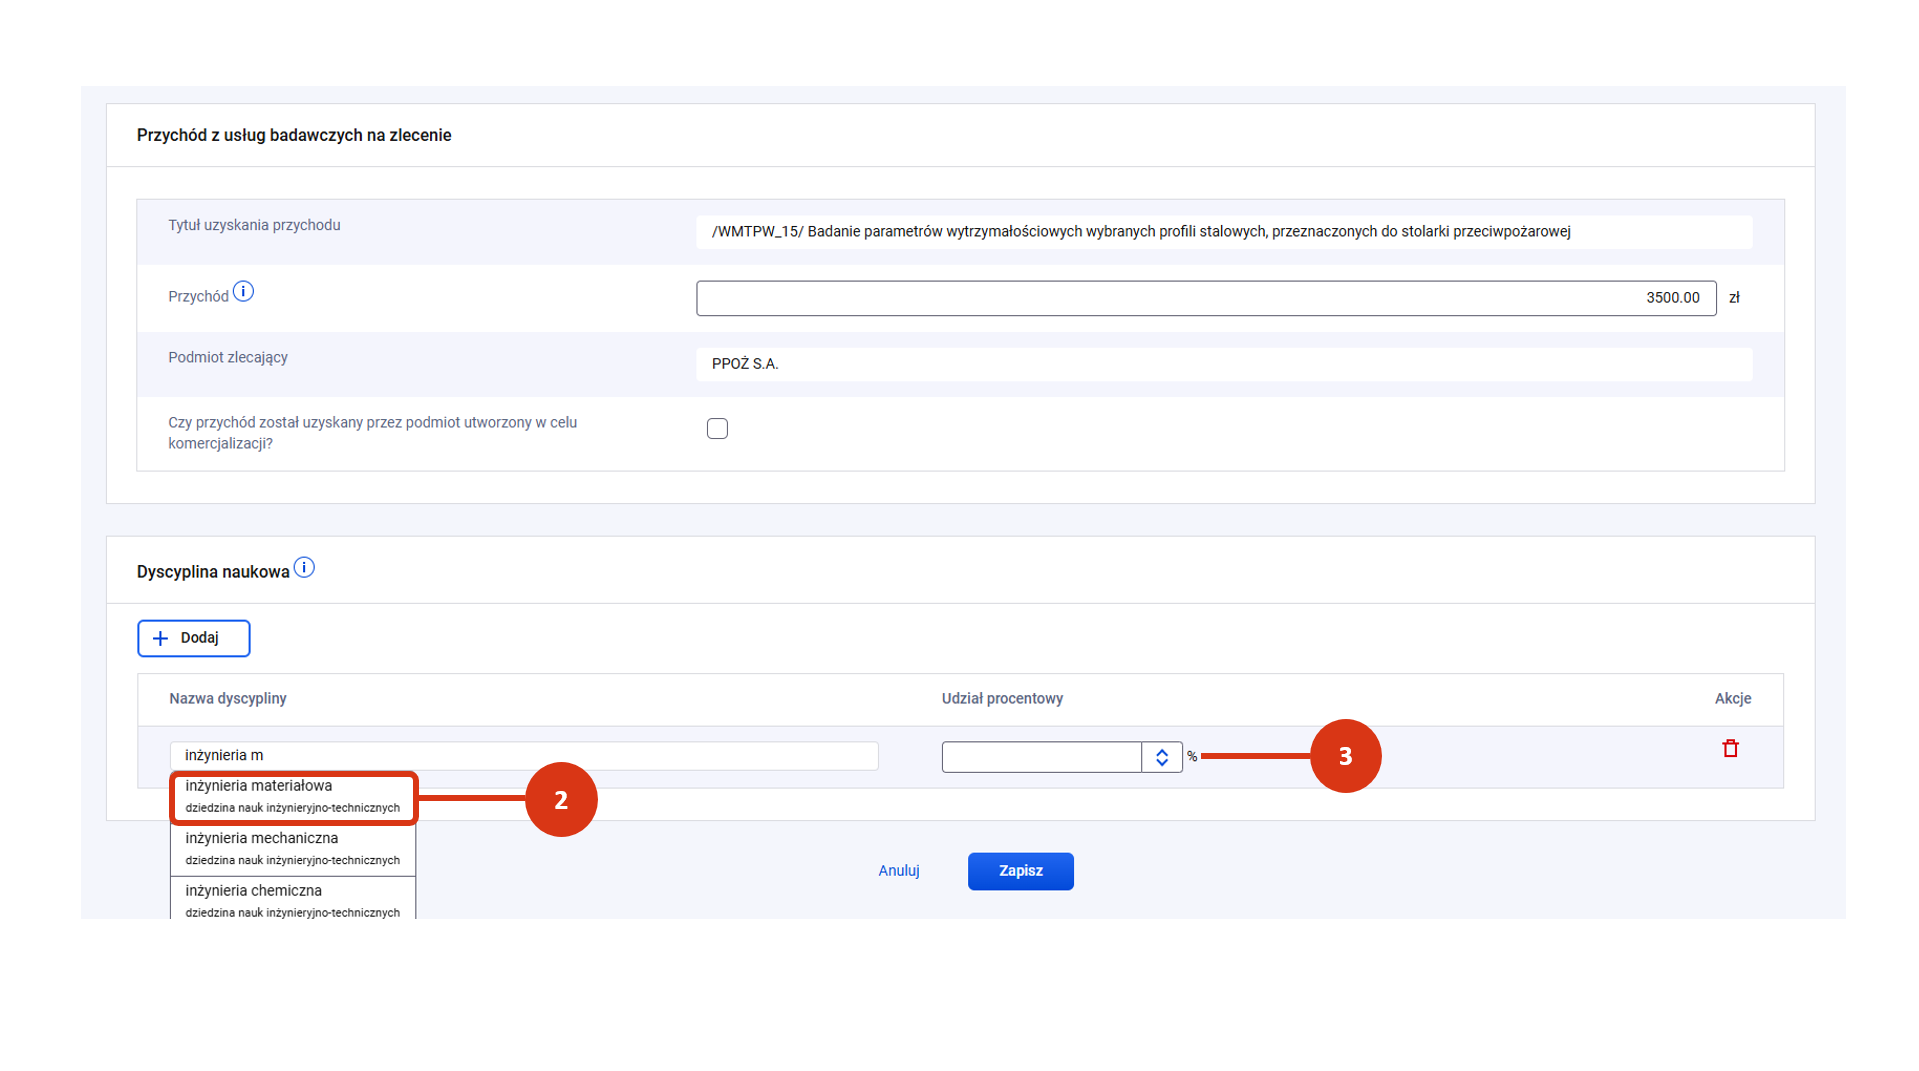Image resolution: width=1919 pixels, height=1071 pixels.
Task: Click the info icon beside Dyscyplina naukowa
Action: (x=304, y=568)
